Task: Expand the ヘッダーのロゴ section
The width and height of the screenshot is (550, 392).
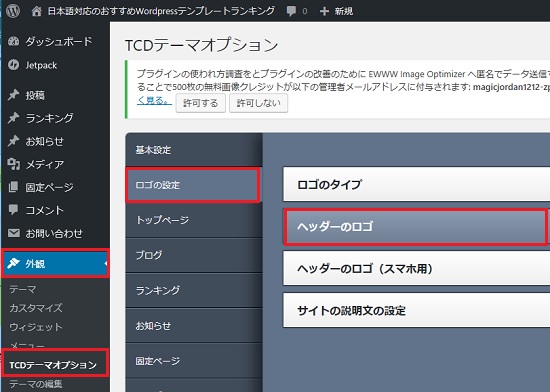Action: pyautogui.click(x=416, y=227)
